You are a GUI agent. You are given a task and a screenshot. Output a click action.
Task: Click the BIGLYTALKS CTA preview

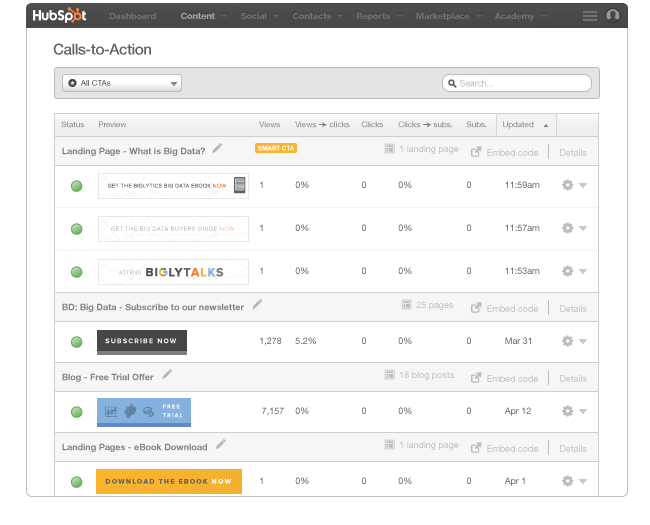[173, 272]
